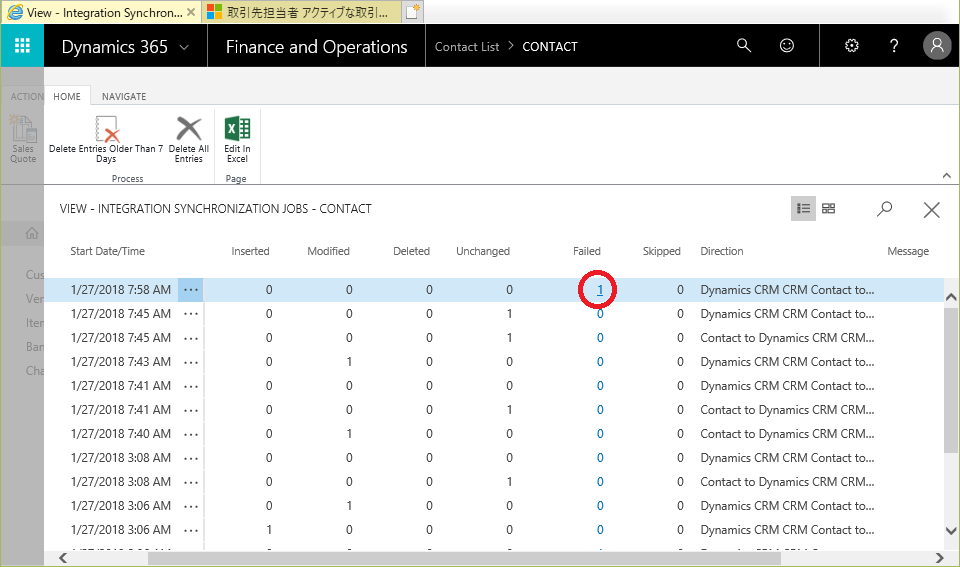Open a new browser tab
Image resolution: width=960 pixels, height=567 pixels.
coord(413,12)
